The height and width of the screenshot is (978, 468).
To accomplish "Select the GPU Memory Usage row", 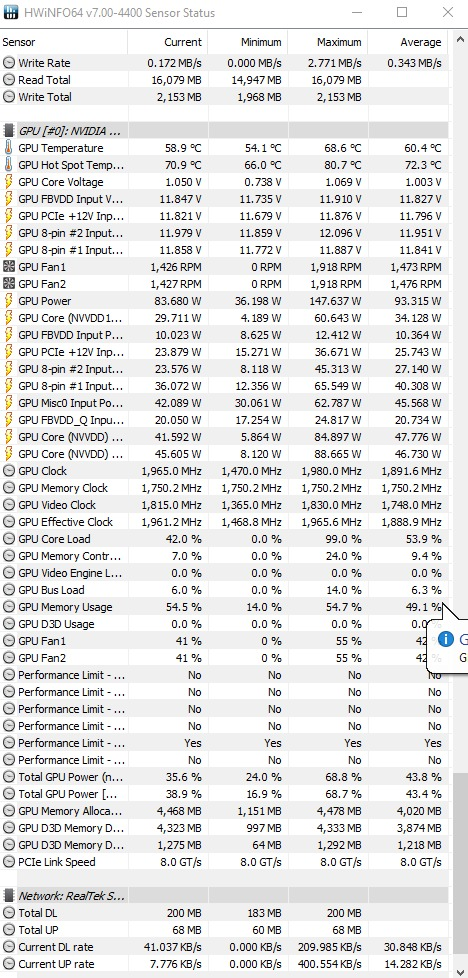I will (x=224, y=607).
